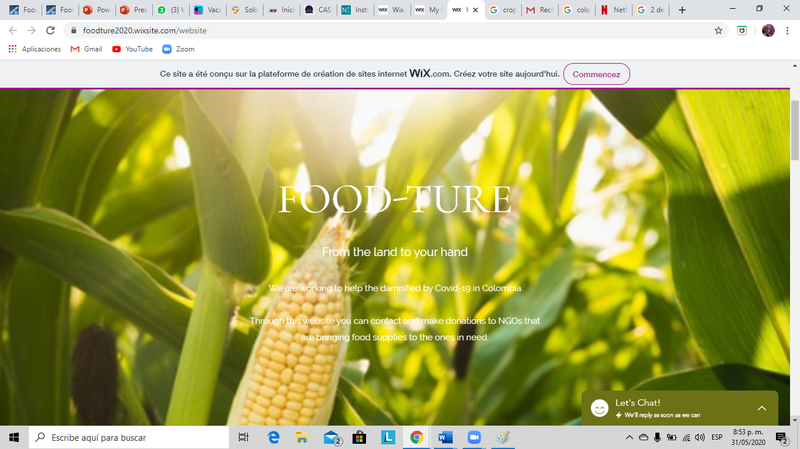Open OneDrive cloud tray icon
This screenshot has height=449, width=800.
tap(643, 437)
